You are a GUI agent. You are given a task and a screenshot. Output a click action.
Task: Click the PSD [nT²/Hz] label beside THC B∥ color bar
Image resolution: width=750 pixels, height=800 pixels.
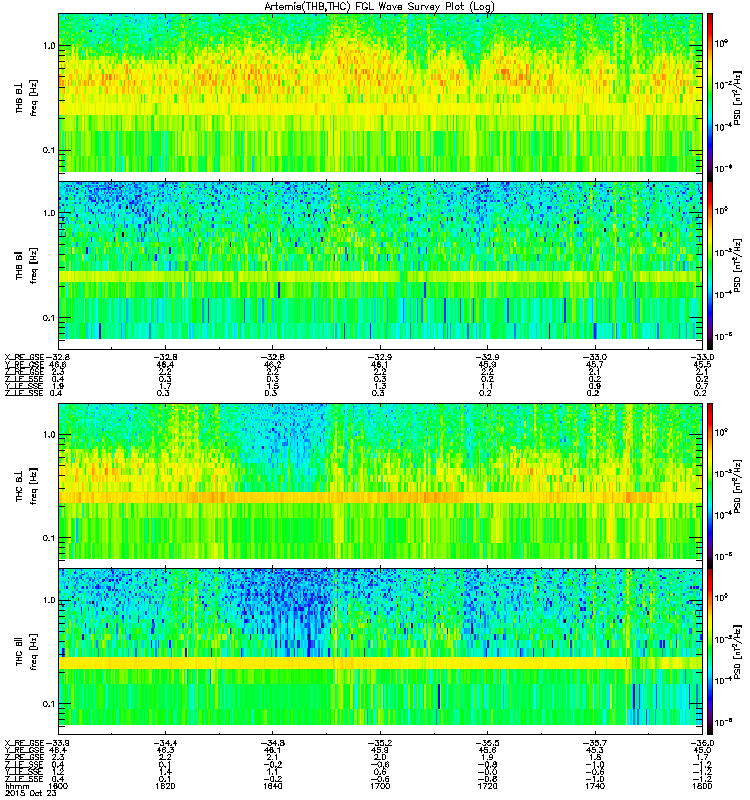pyautogui.click(x=739, y=653)
